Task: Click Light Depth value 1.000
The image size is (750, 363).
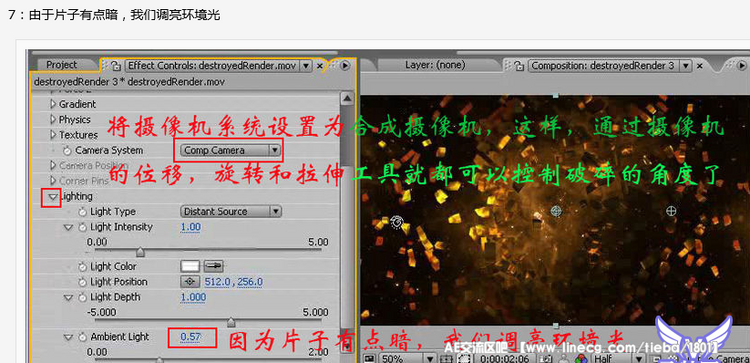Action: click(193, 297)
